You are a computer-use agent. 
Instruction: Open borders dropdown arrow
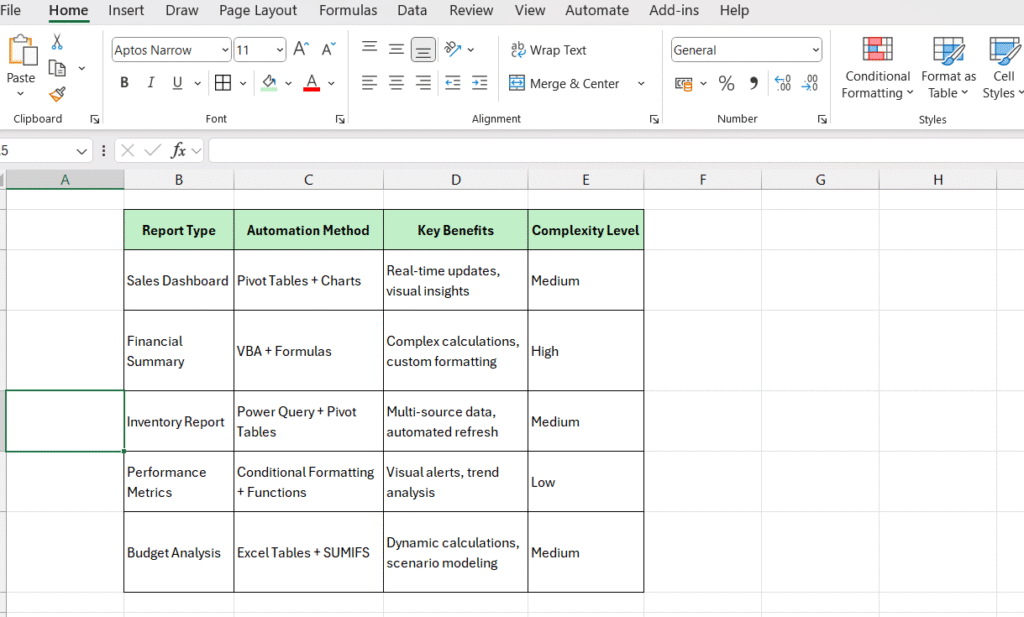pyautogui.click(x=243, y=84)
